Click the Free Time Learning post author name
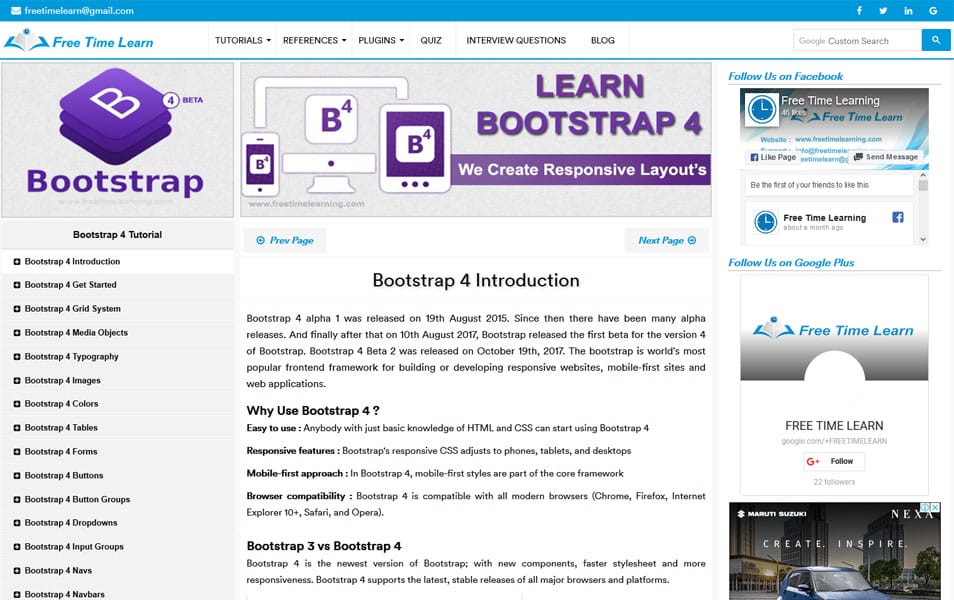Screen dimensions: 954x600 [x=824, y=218]
